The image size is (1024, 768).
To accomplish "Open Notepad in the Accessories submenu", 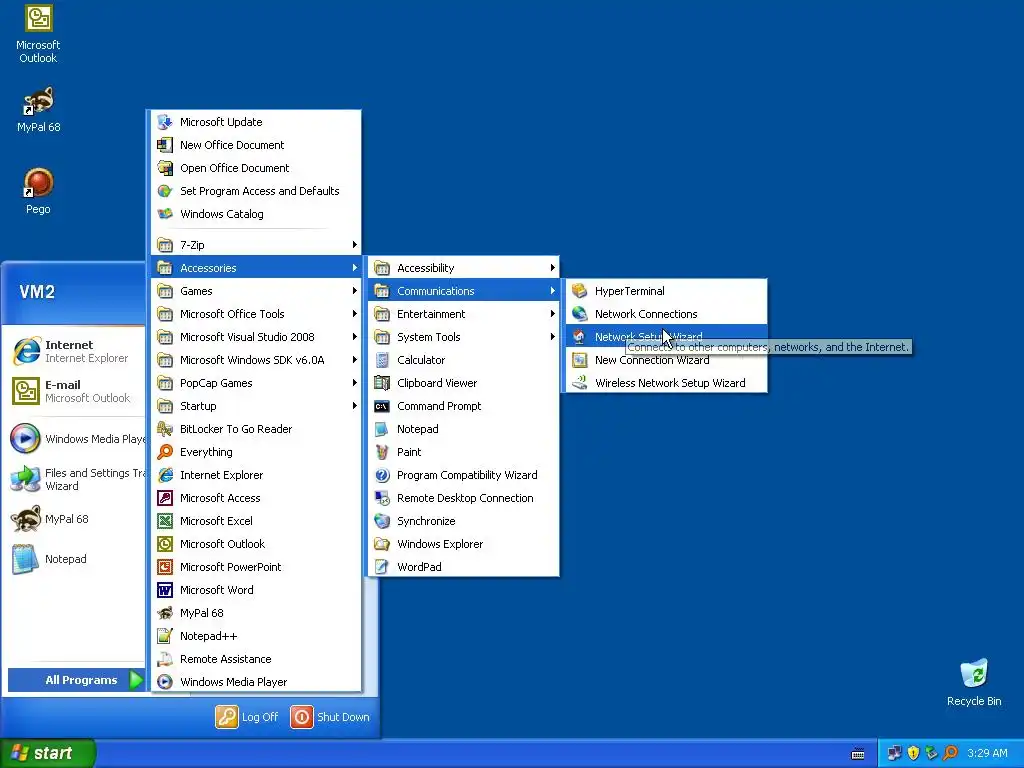I will tap(464, 429).
